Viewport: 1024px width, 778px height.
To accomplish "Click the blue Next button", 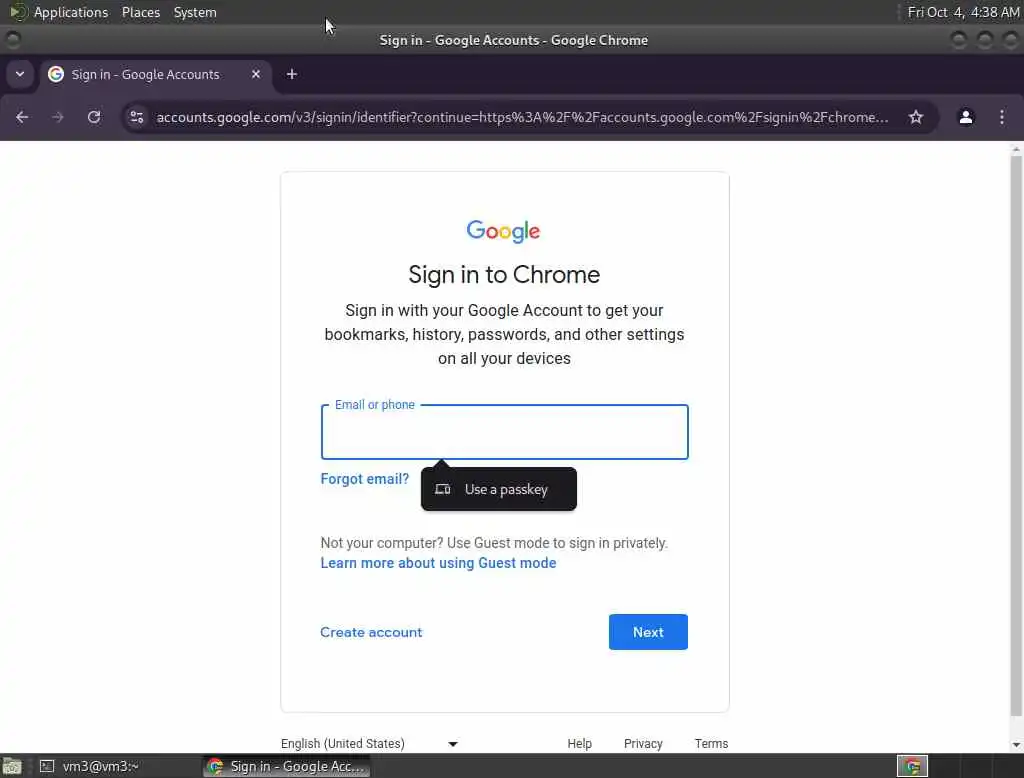I will tap(648, 632).
